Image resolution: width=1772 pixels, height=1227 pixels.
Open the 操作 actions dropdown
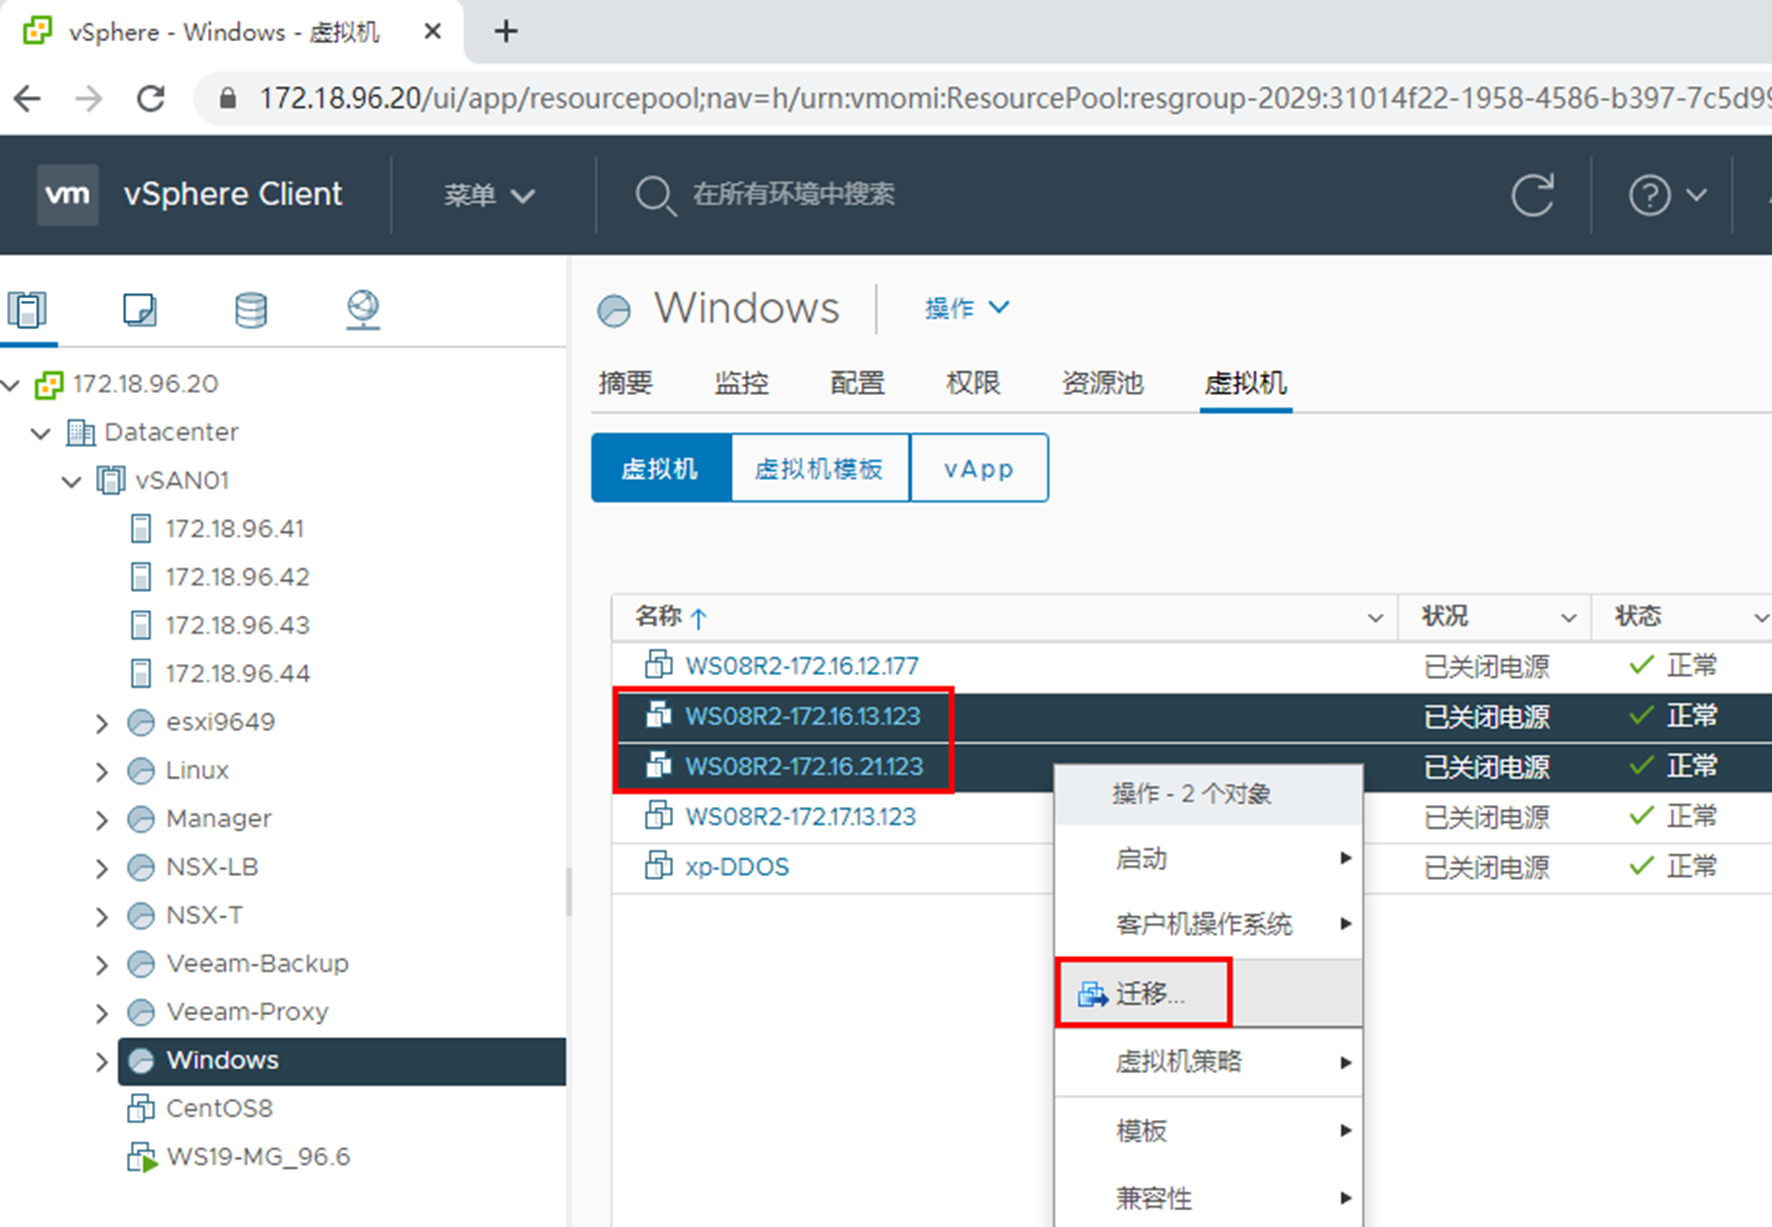click(967, 308)
